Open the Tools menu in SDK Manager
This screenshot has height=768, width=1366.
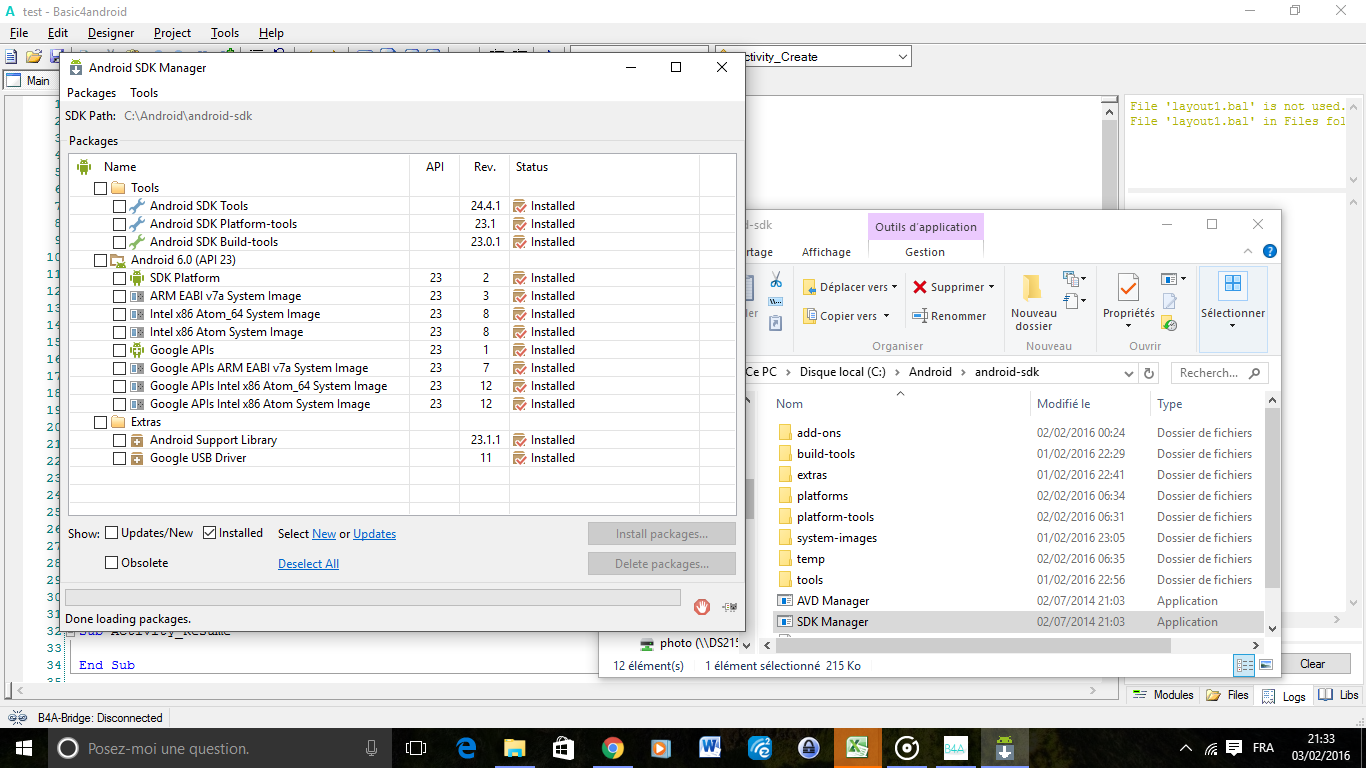pyautogui.click(x=144, y=93)
